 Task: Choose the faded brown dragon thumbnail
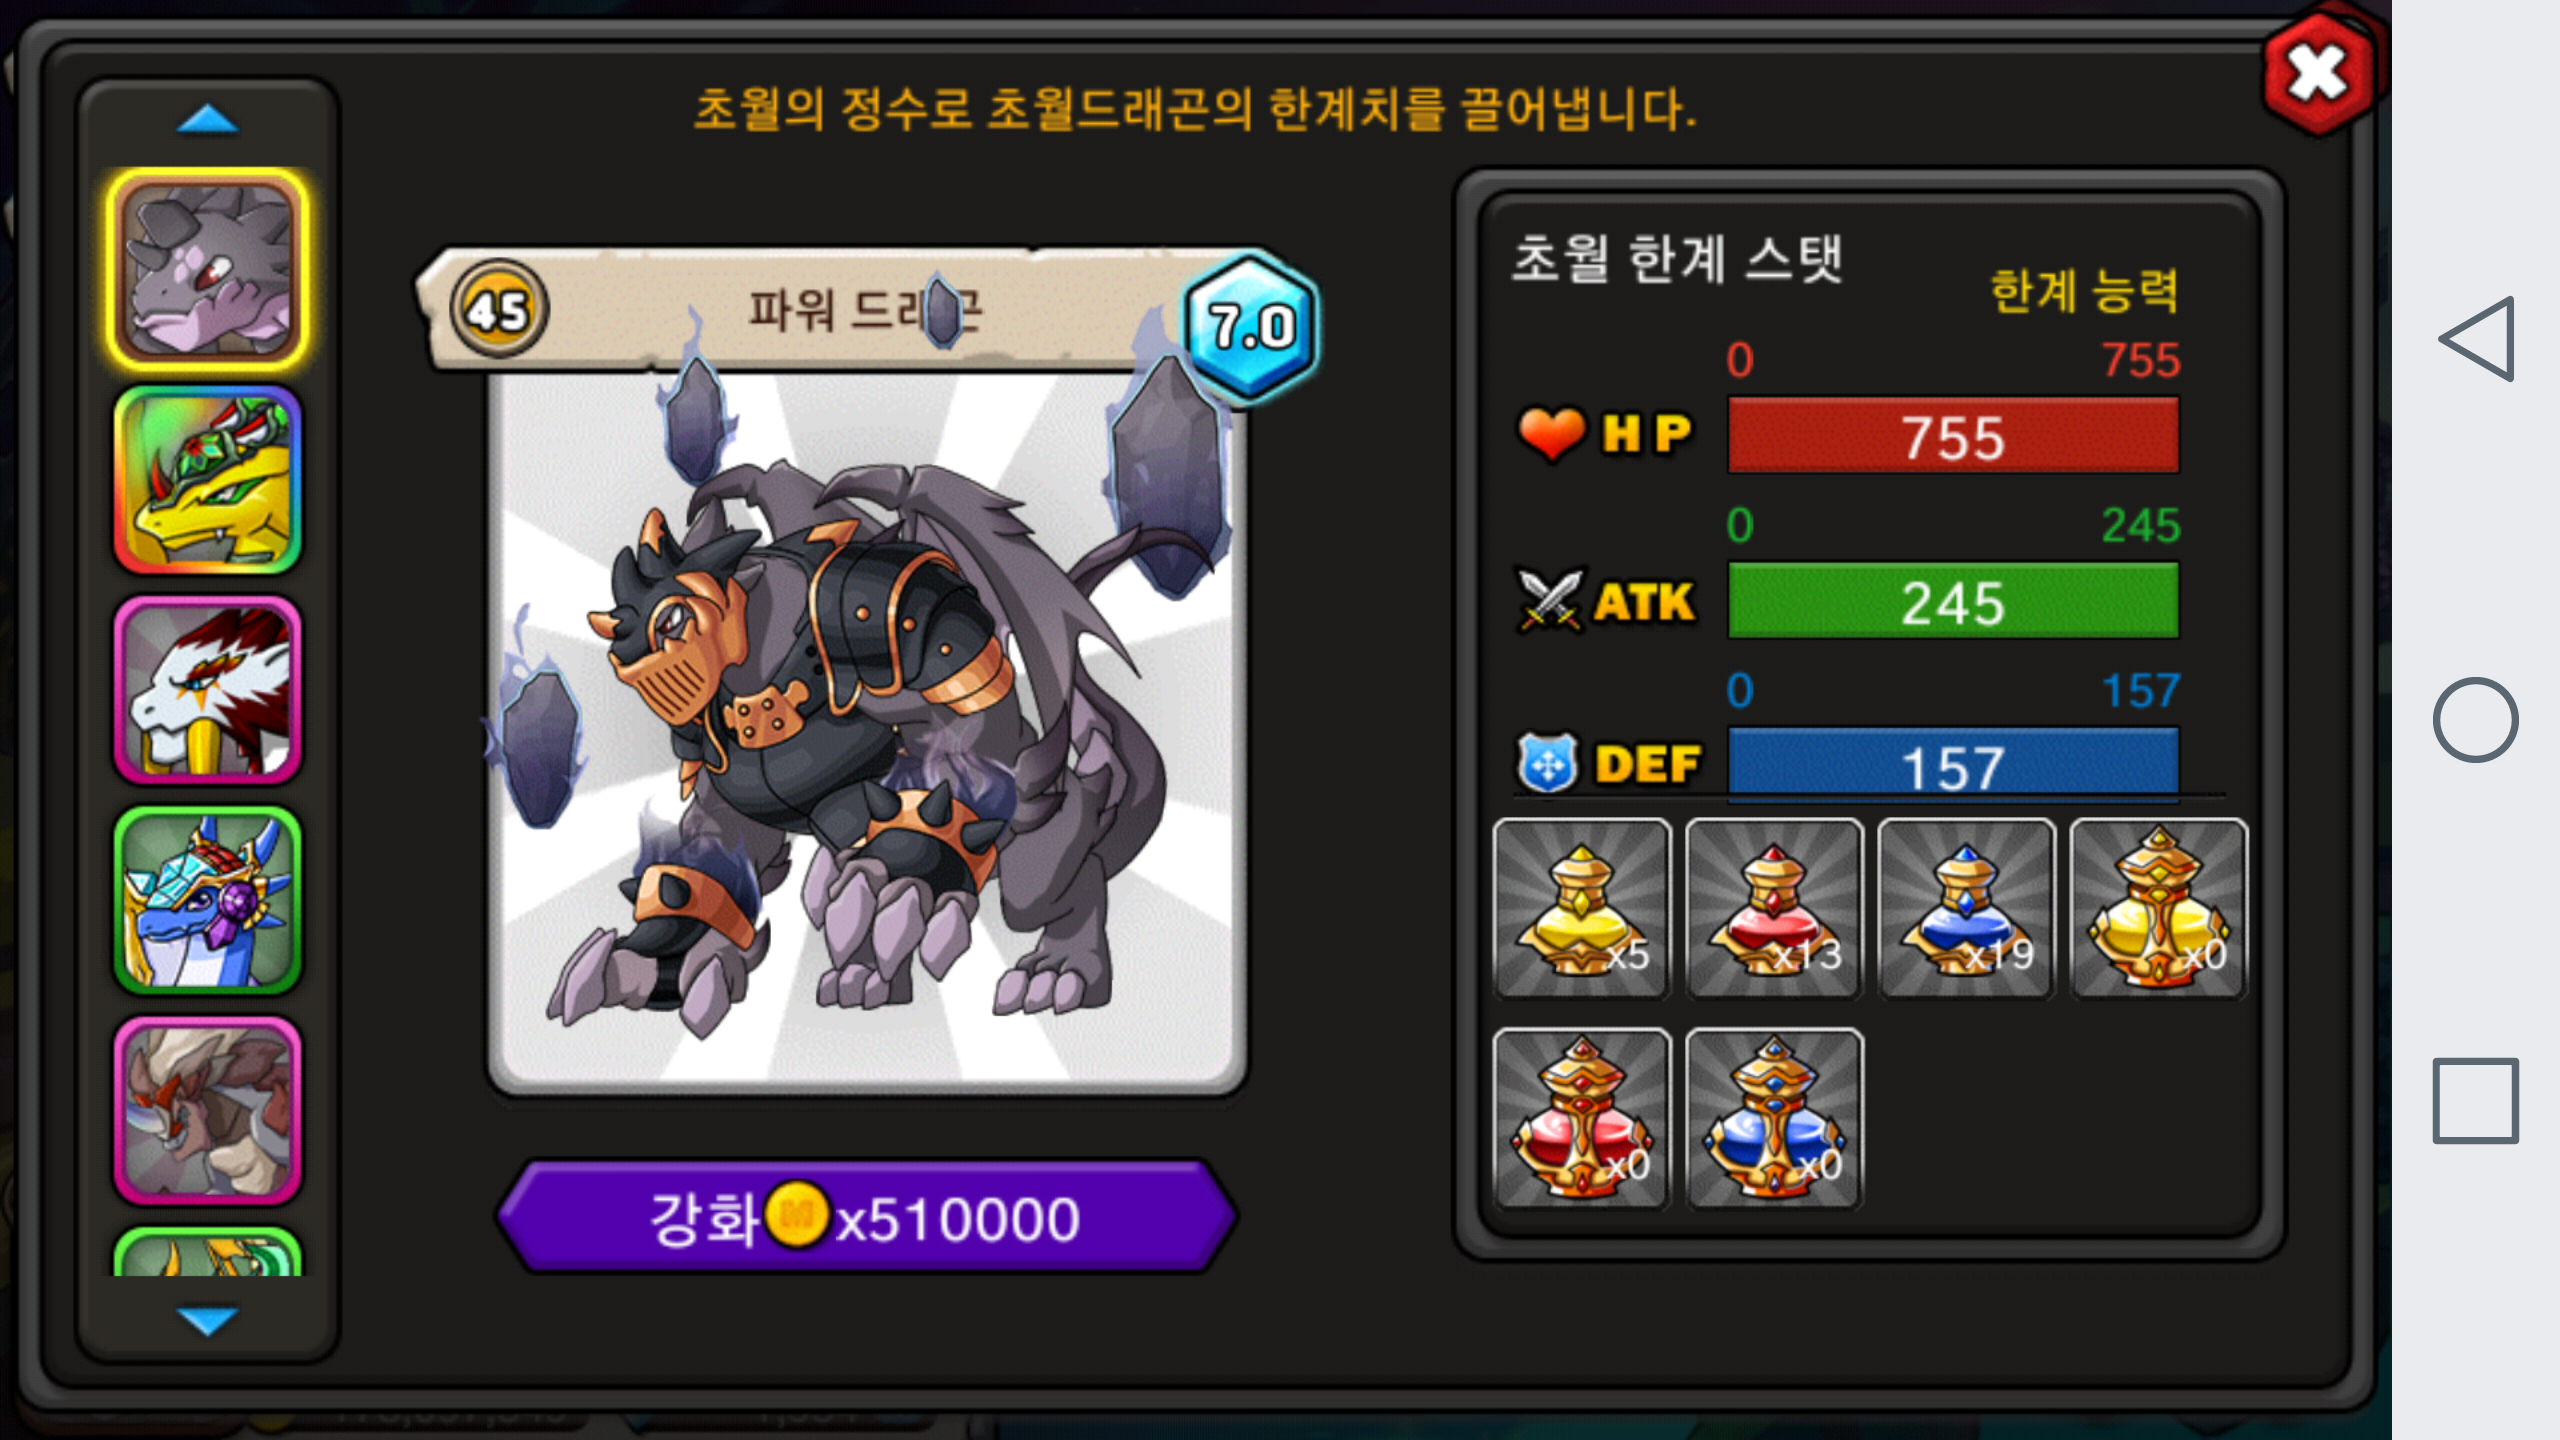tap(207, 1110)
